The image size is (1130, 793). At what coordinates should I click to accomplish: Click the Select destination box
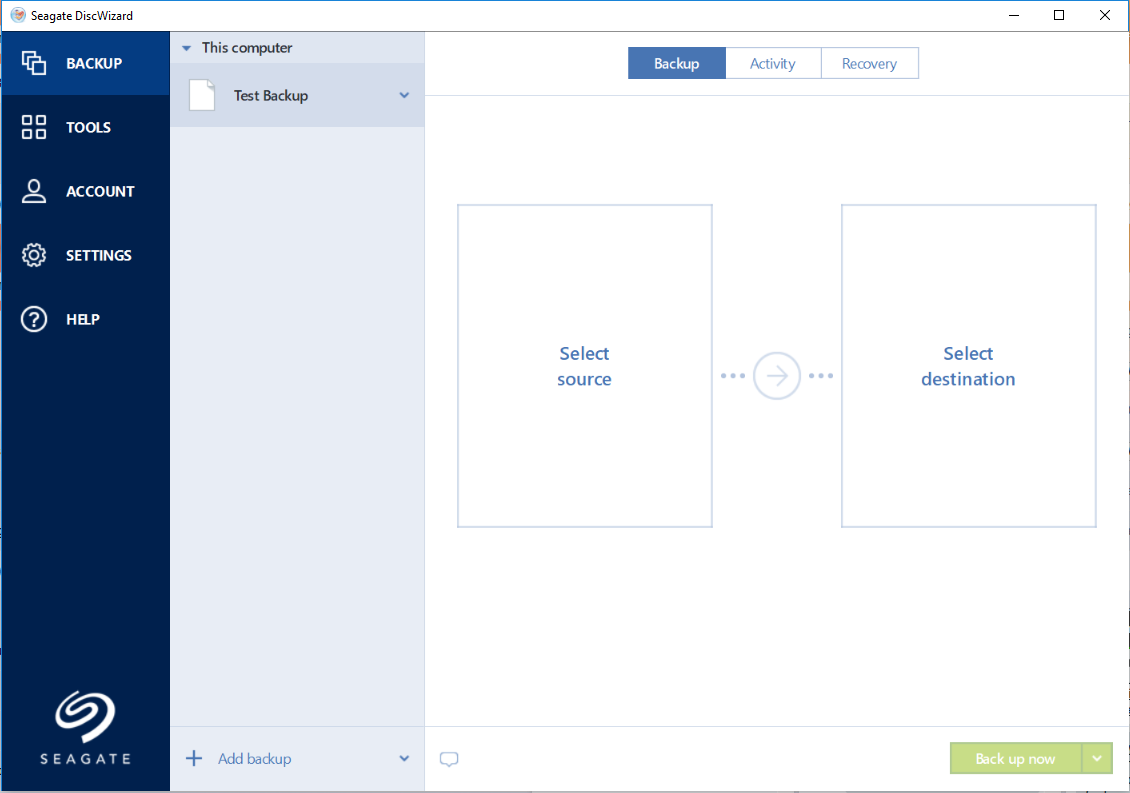tap(969, 366)
